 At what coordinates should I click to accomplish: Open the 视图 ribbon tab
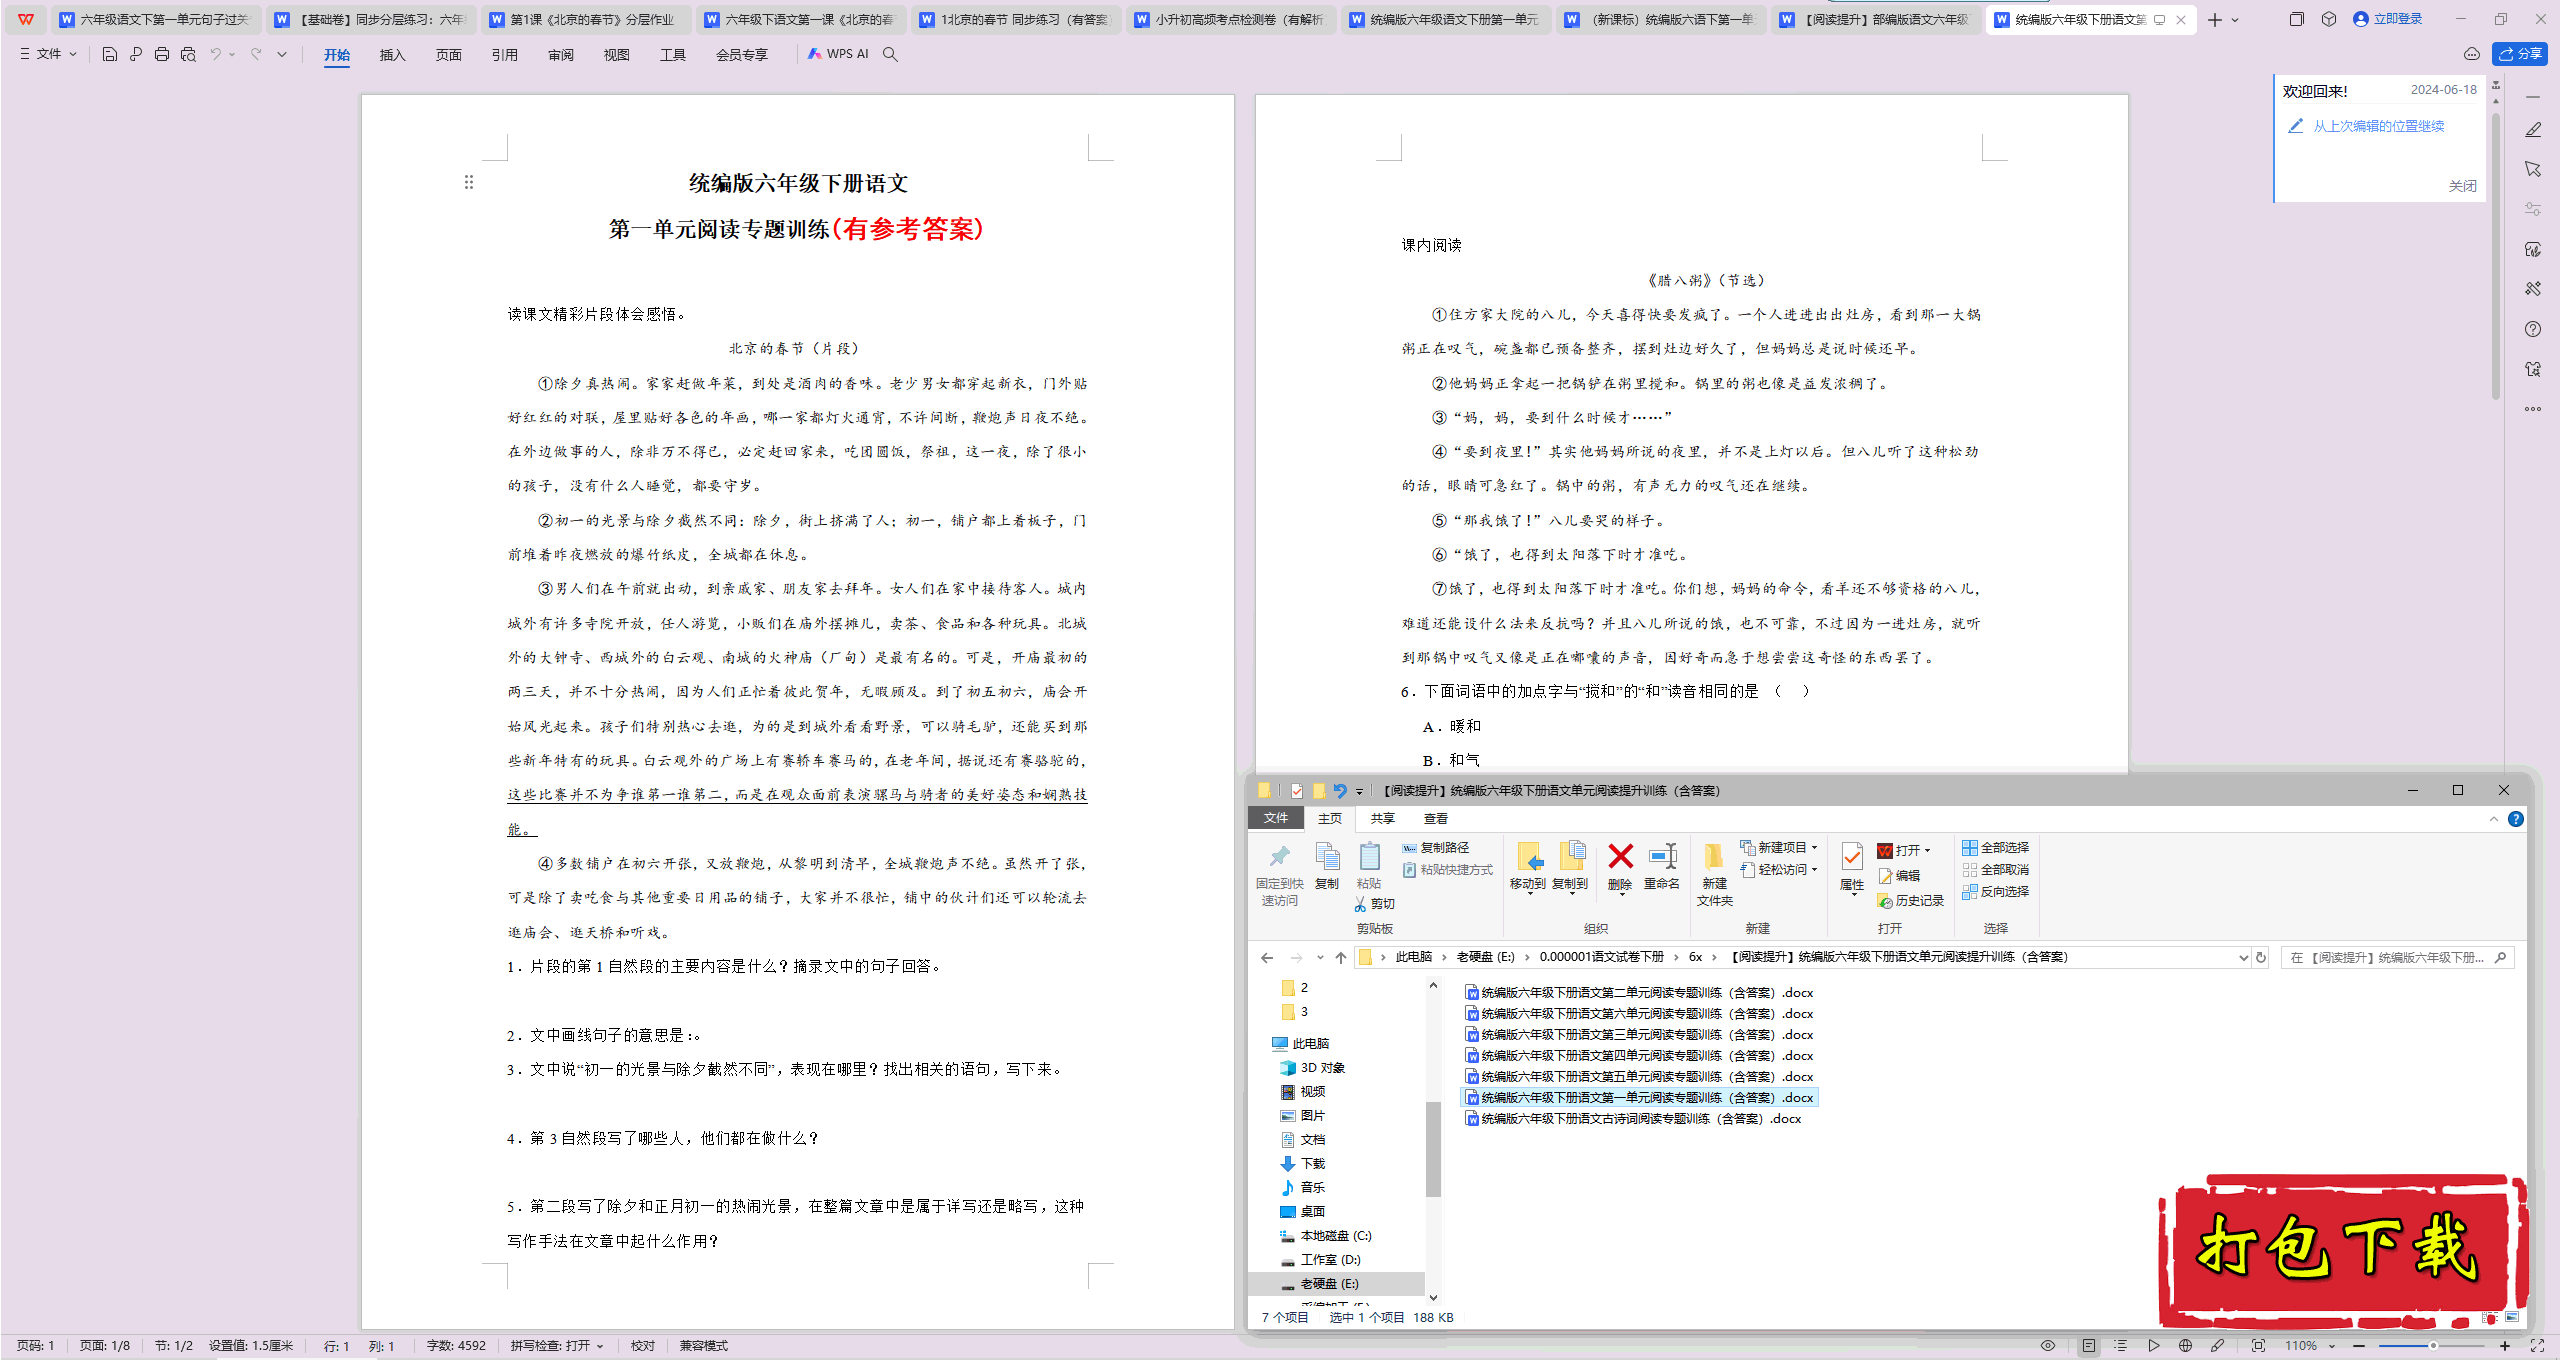(x=616, y=55)
